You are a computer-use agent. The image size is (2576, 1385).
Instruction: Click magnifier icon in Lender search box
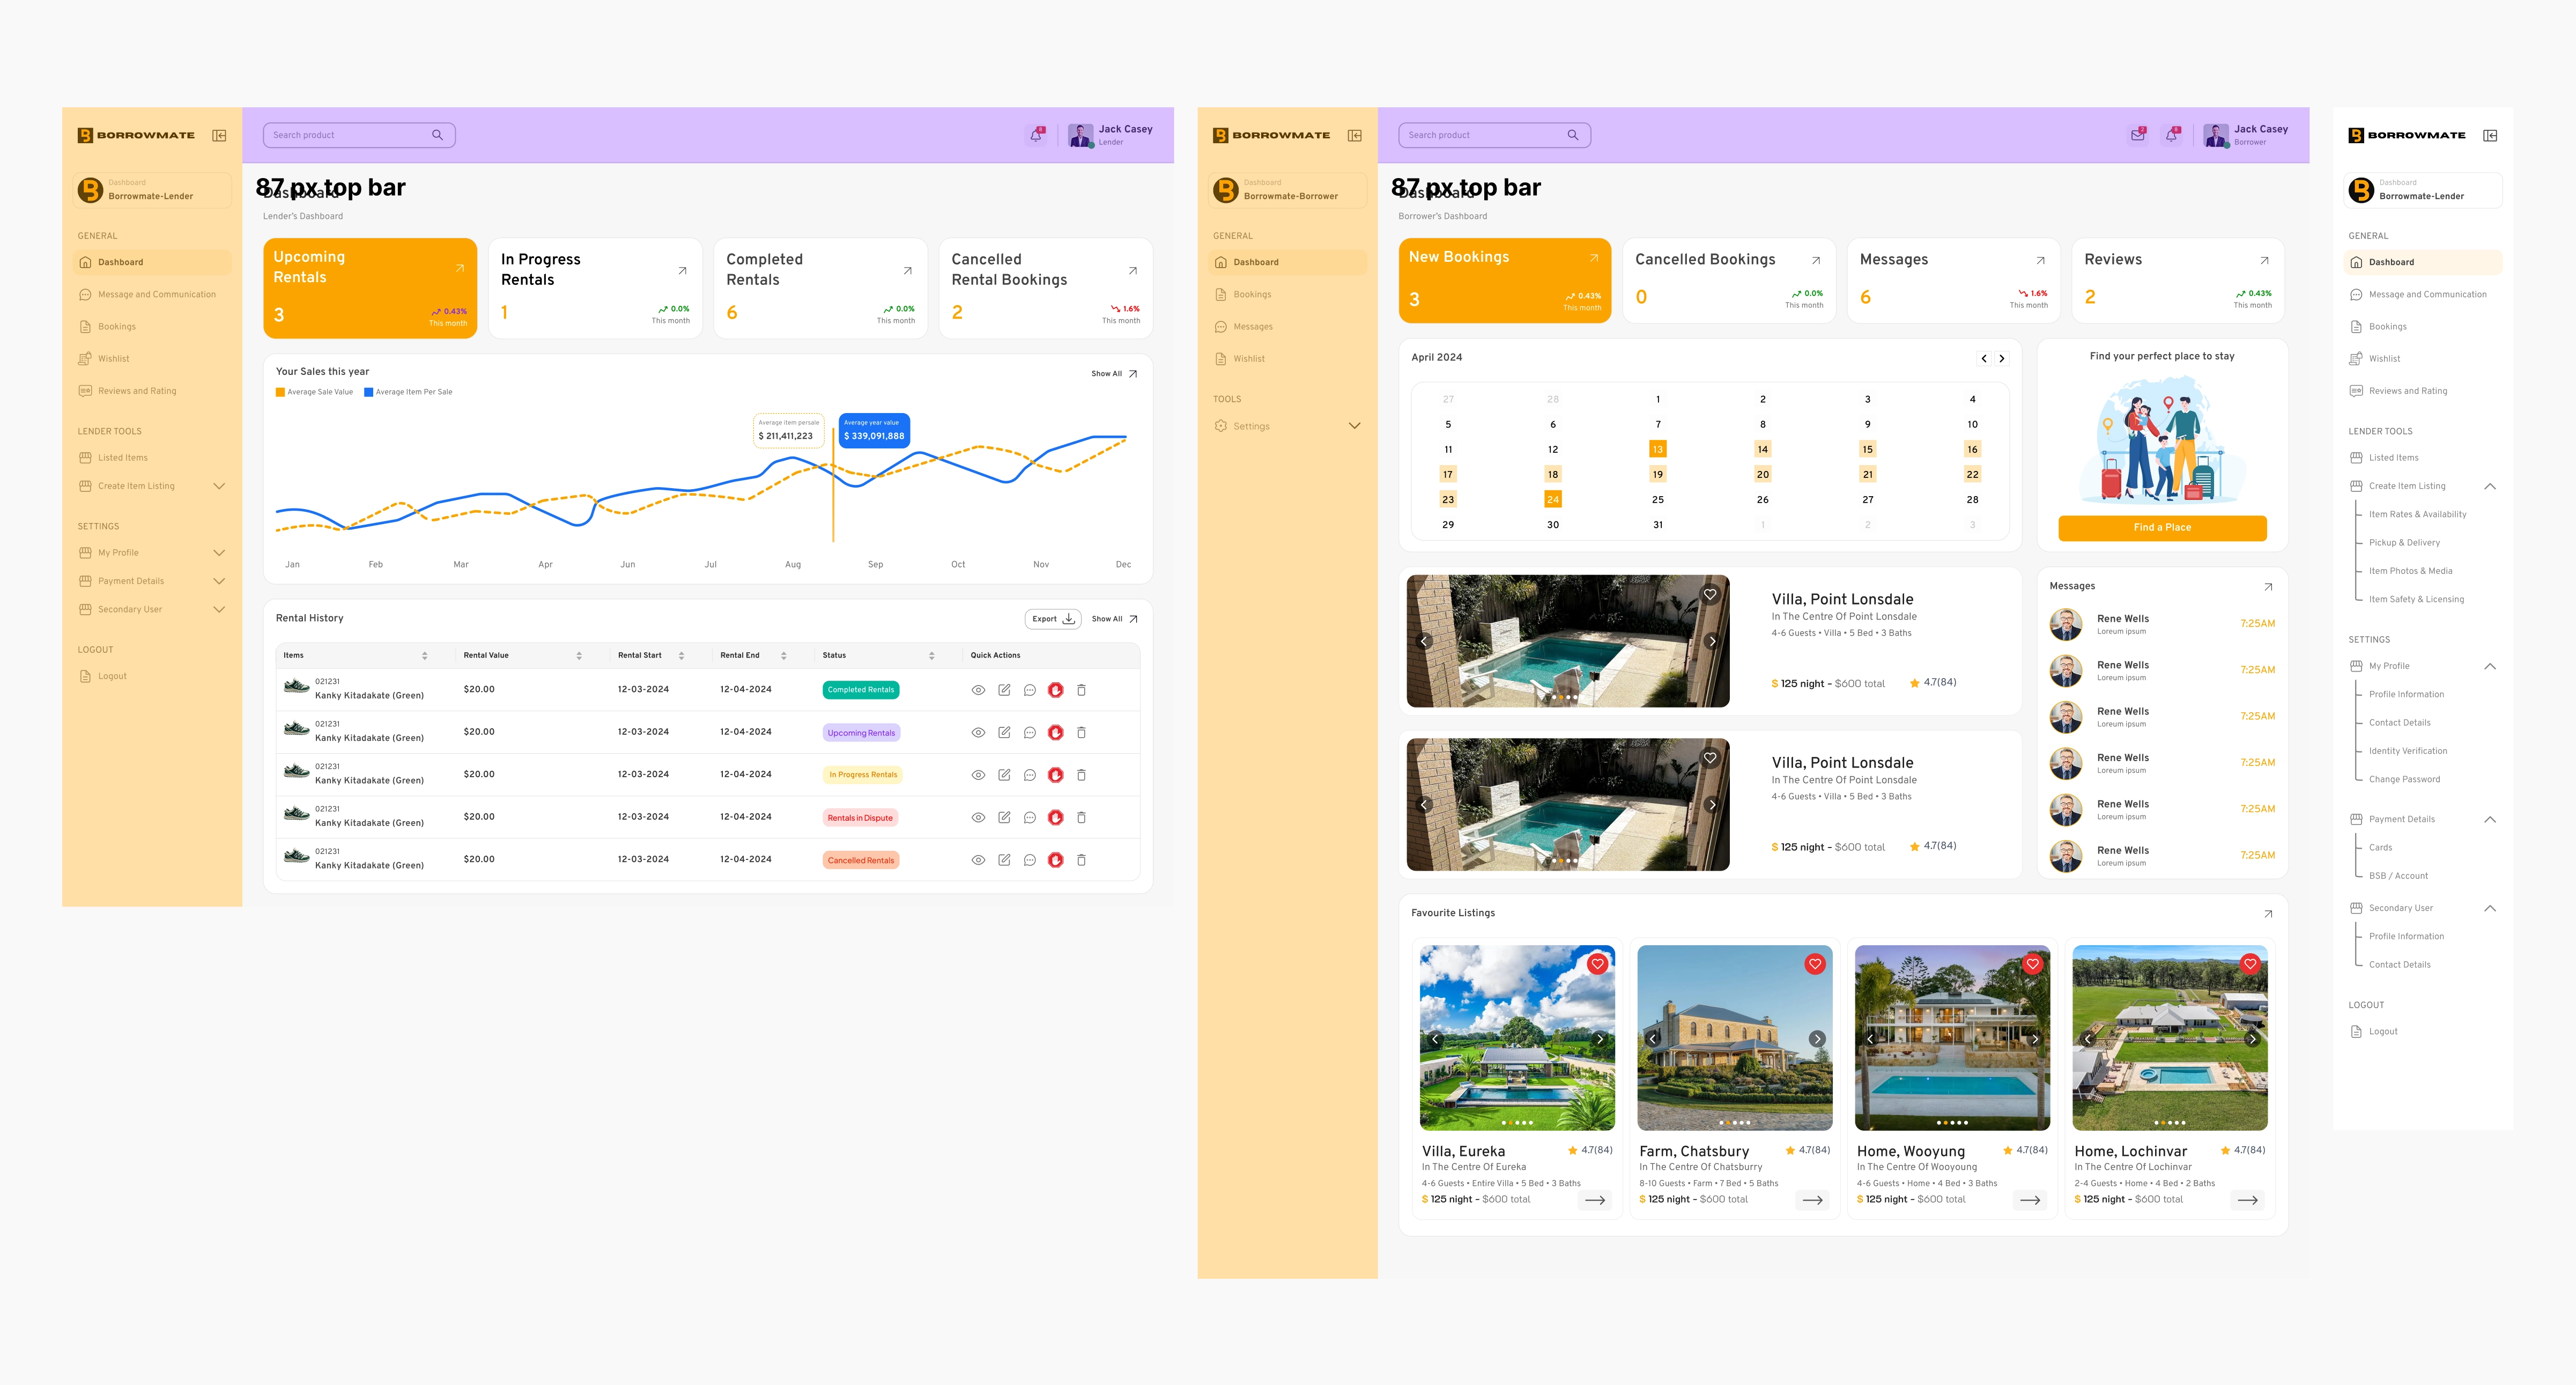coord(437,135)
